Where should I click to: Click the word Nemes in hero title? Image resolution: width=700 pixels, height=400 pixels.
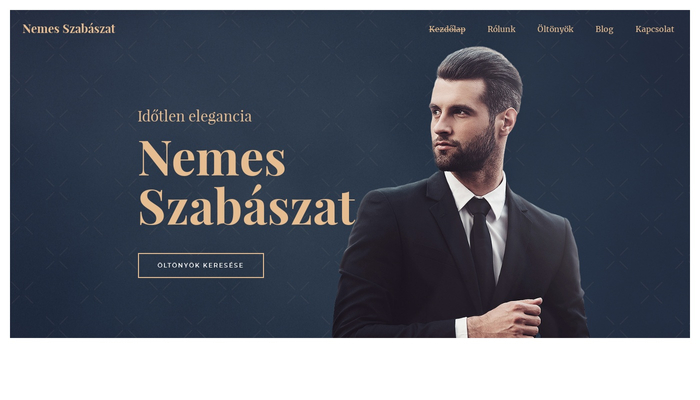point(212,158)
